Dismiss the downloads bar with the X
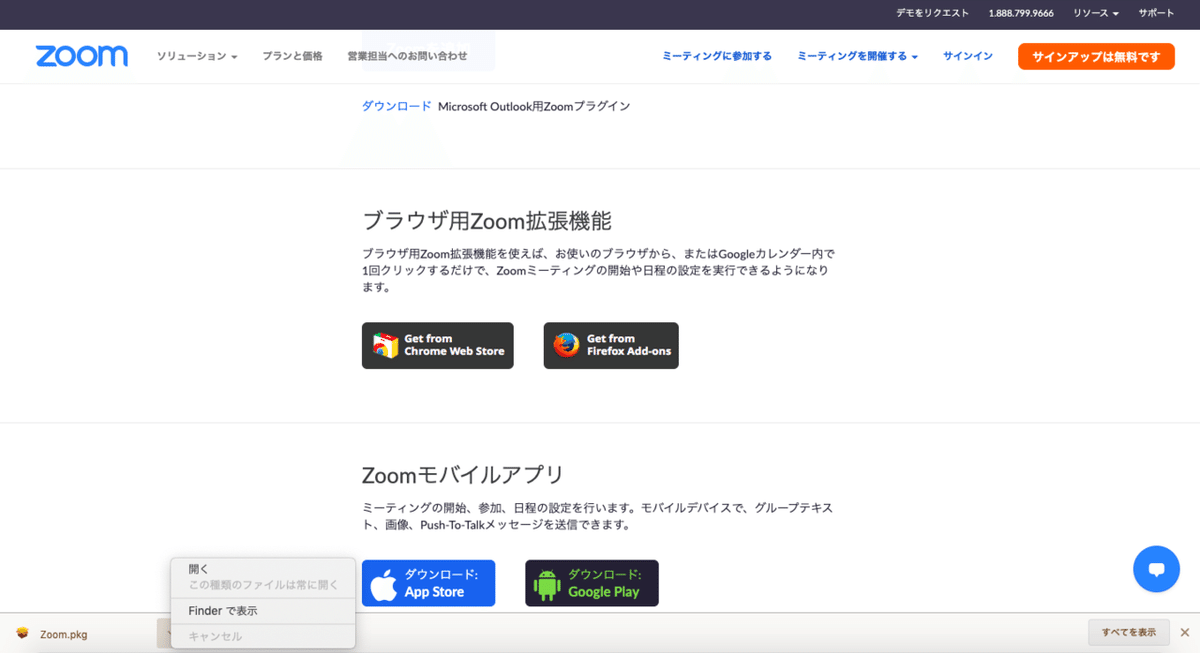This screenshot has height=653, width=1200. tap(1183, 632)
